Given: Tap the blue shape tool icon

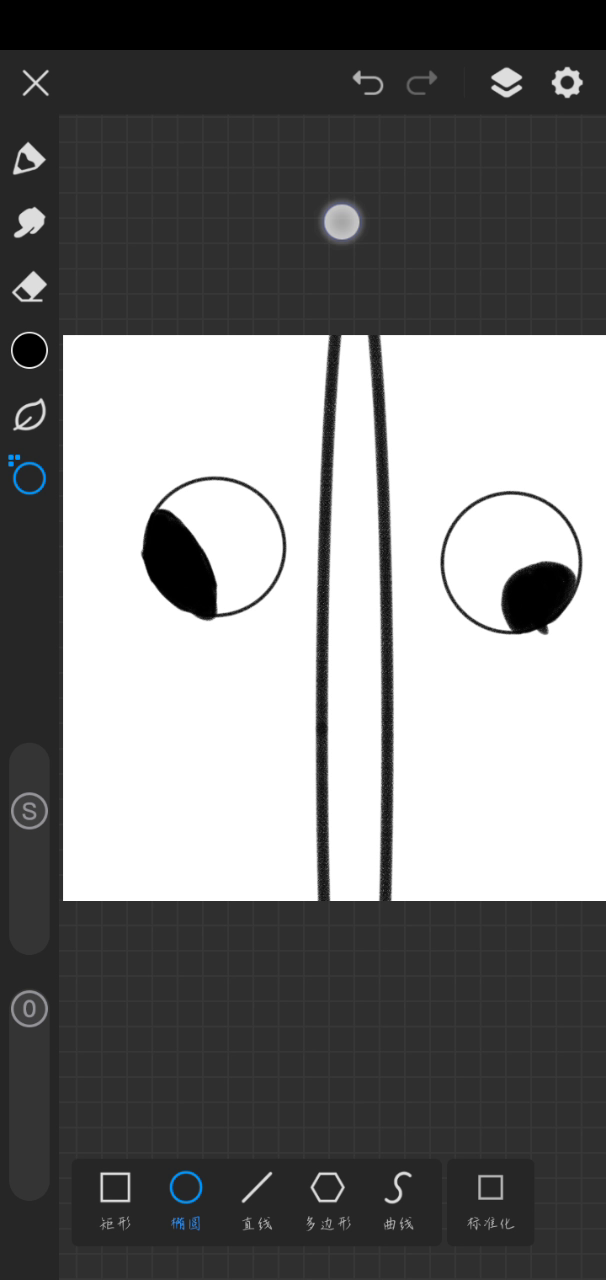Looking at the screenshot, I should pyautogui.click(x=29, y=478).
